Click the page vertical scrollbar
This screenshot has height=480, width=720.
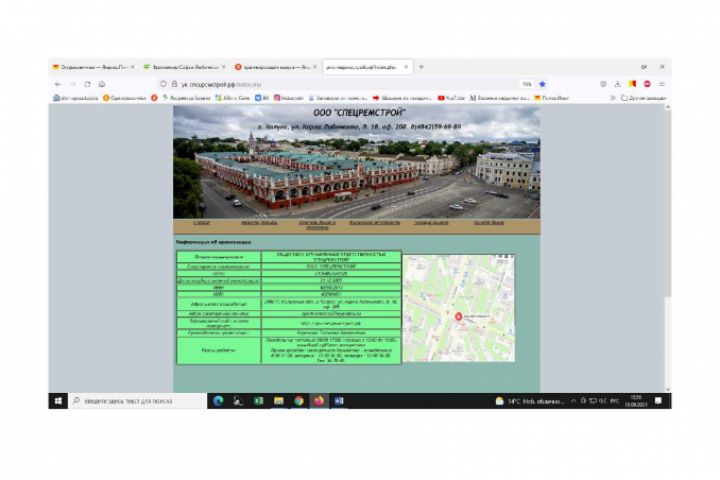[x=668, y=250]
